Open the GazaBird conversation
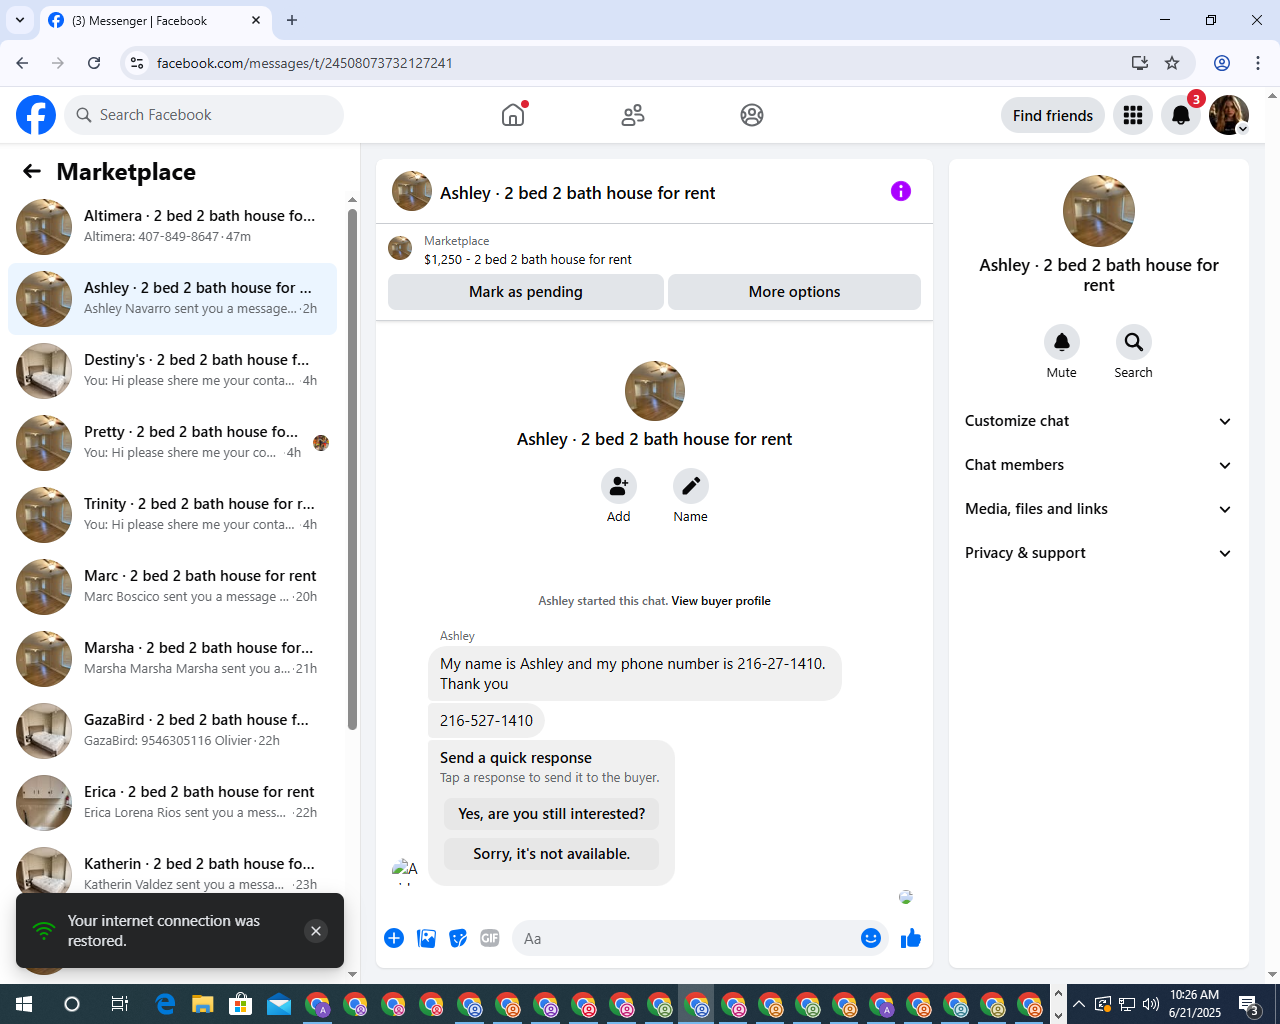1280x1024 pixels. coord(173,730)
